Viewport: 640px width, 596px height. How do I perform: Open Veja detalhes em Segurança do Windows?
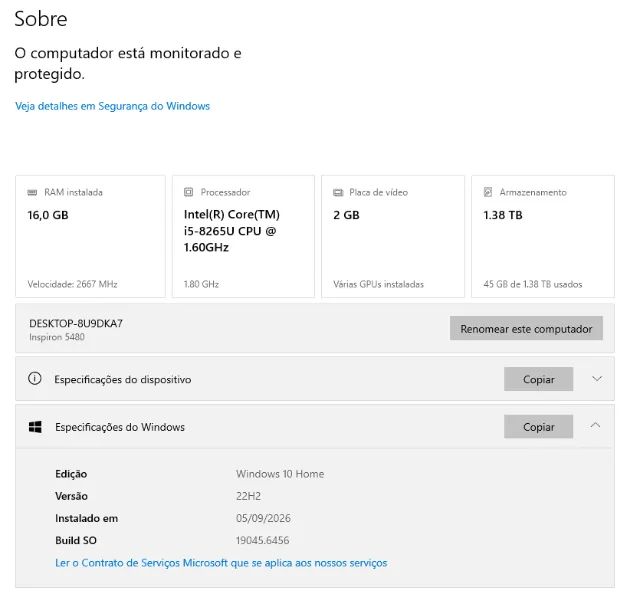tap(113, 106)
